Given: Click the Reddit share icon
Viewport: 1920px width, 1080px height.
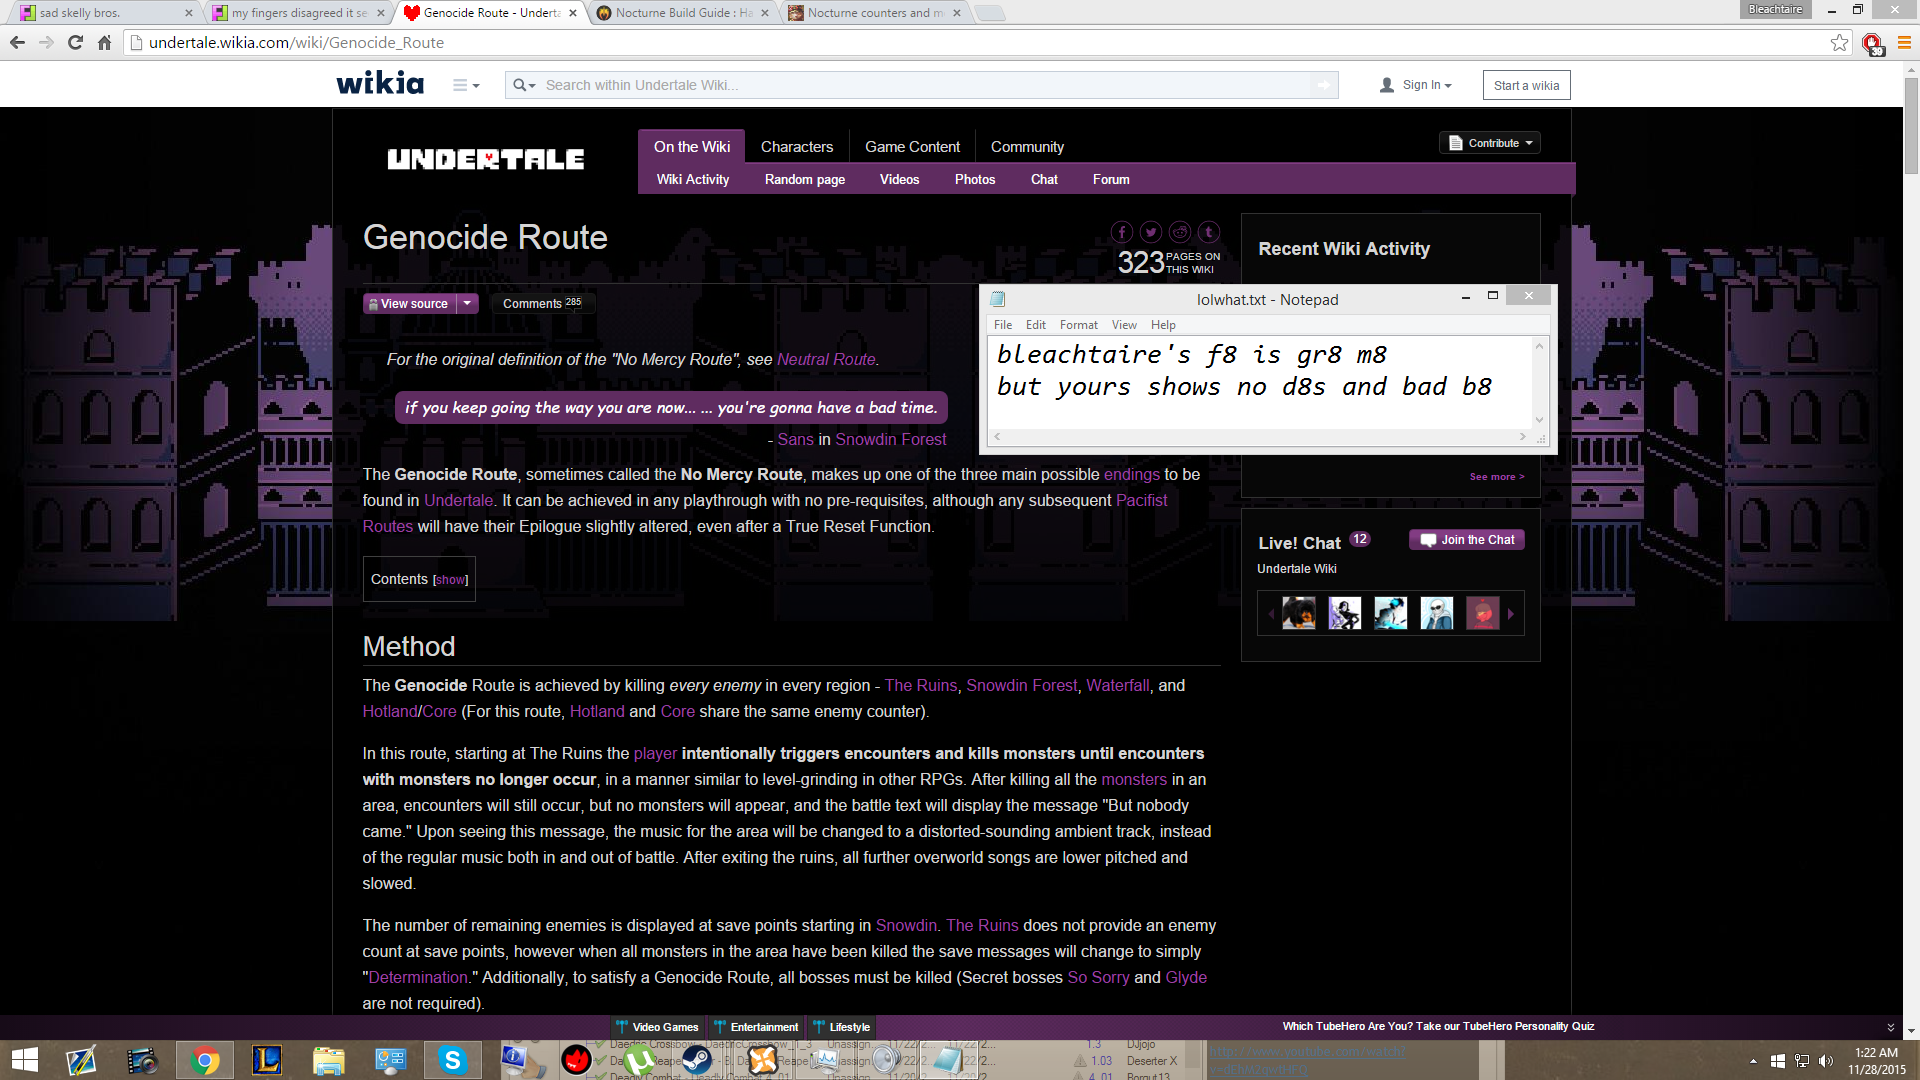Looking at the screenshot, I should click(x=1180, y=232).
